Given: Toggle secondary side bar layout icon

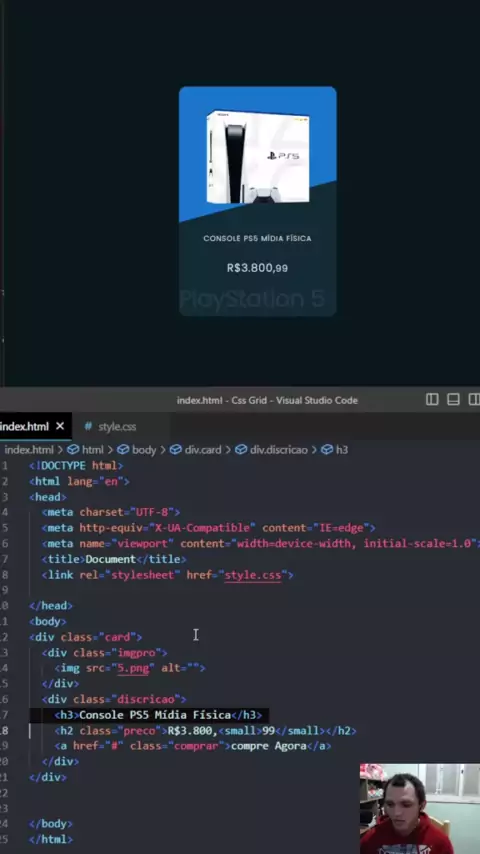Looking at the screenshot, I should click(x=474, y=400).
